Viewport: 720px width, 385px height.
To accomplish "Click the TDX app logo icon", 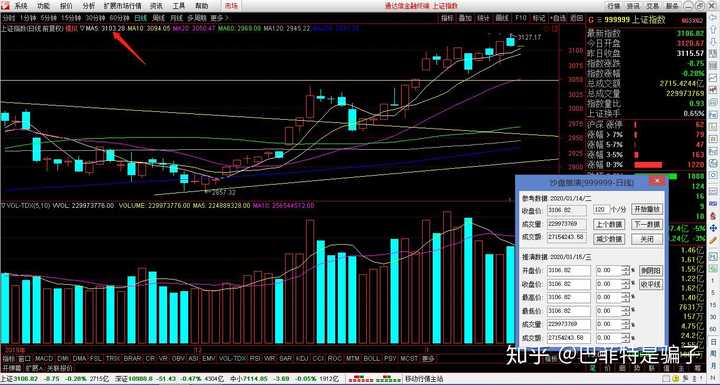I will tap(6, 6).
